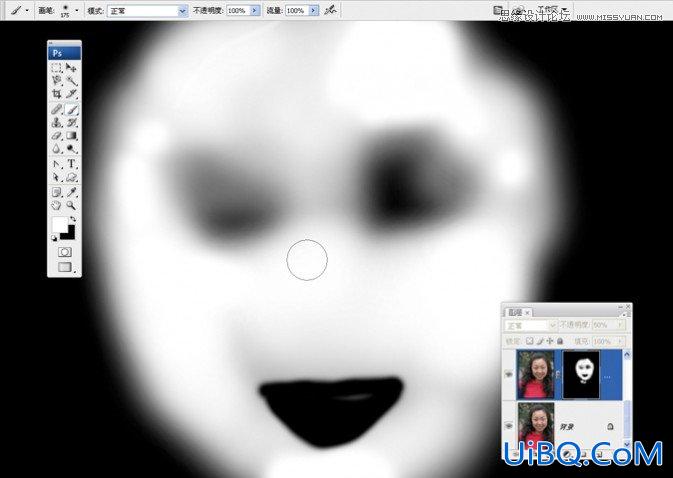Select the Gradient tool

point(71,136)
